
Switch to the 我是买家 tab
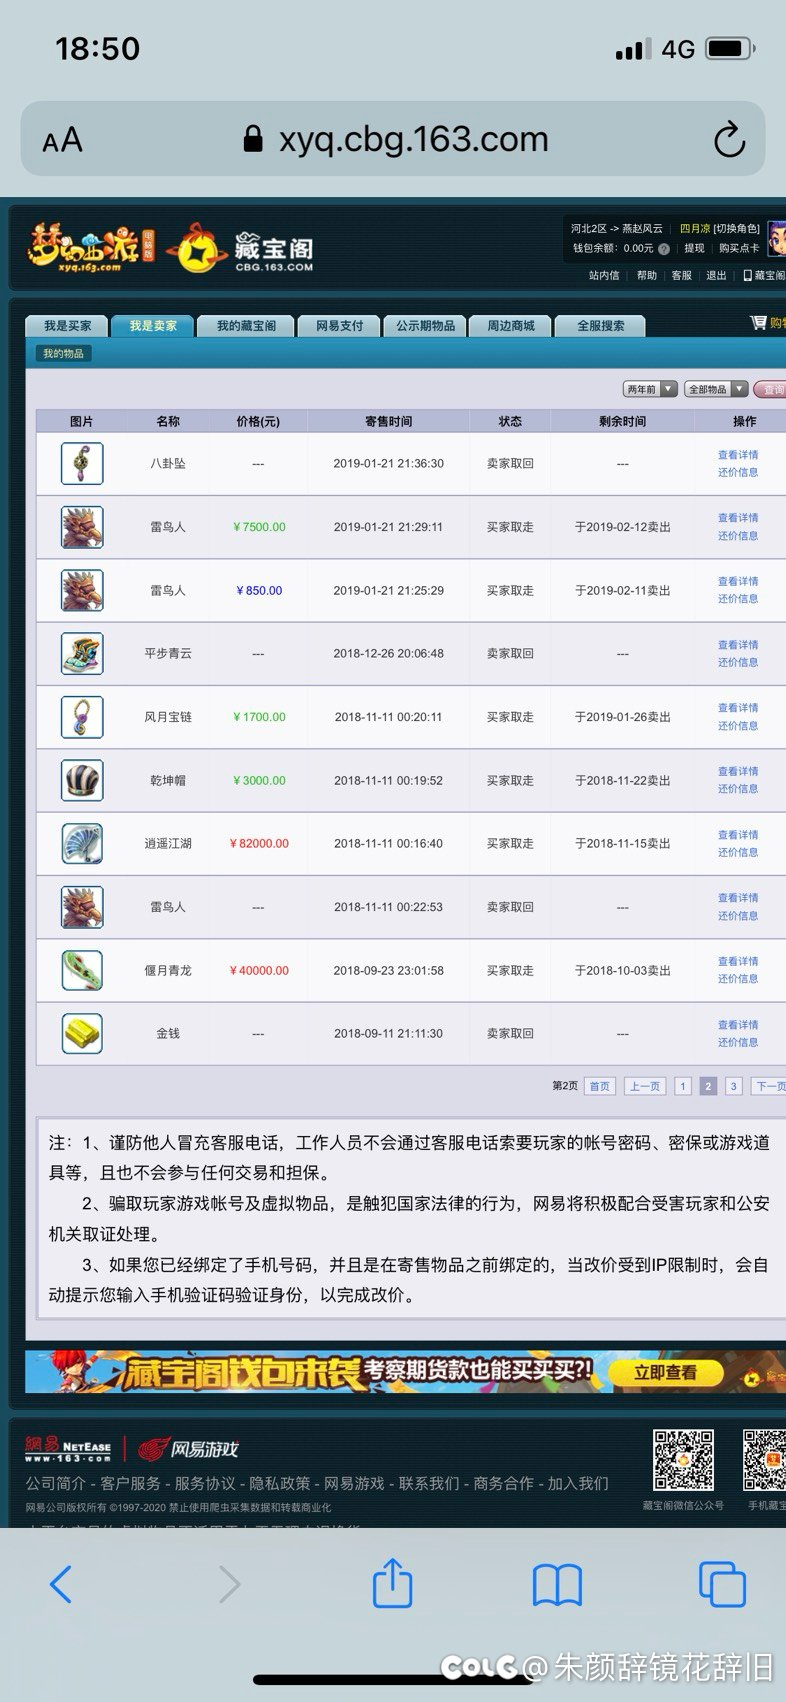[x=67, y=326]
